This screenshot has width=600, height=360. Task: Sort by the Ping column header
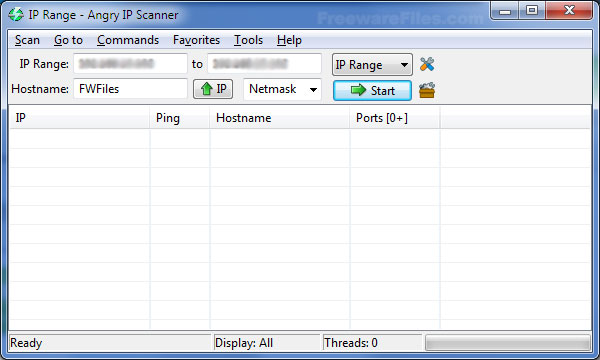point(179,118)
